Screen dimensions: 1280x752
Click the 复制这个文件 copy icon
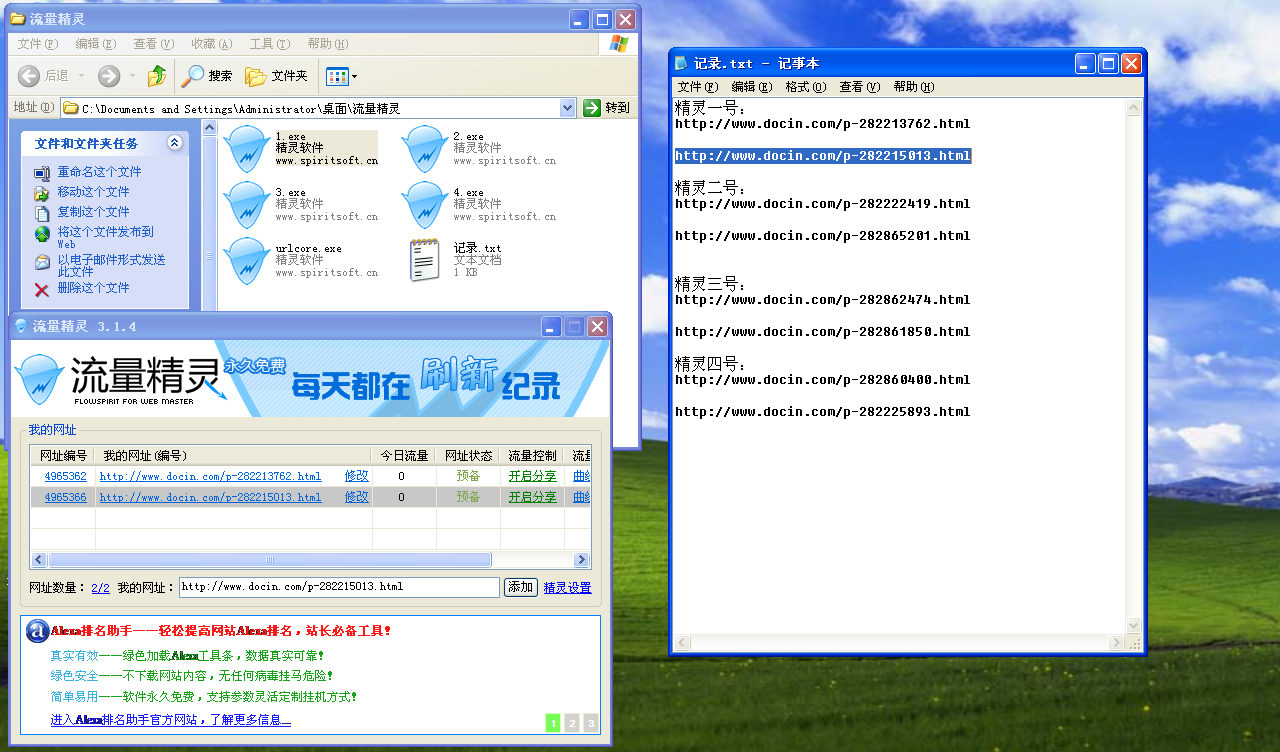click(42, 213)
